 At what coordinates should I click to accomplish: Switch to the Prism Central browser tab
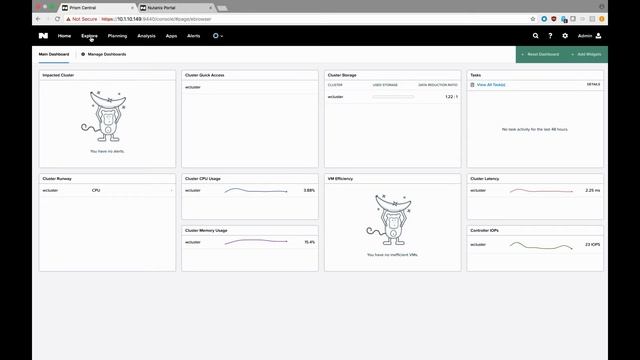click(x=98, y=8)
